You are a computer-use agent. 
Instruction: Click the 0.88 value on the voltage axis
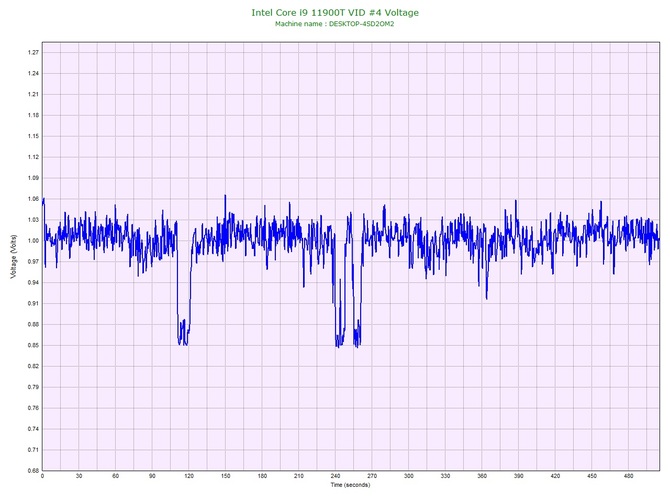33,324
